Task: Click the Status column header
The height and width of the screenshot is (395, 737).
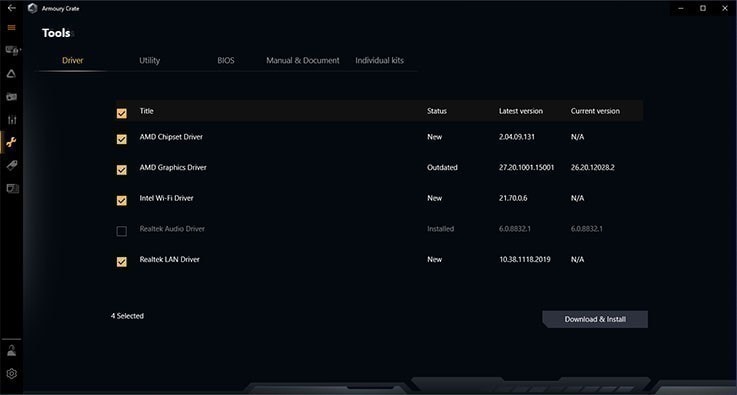Action: (437, 111)
